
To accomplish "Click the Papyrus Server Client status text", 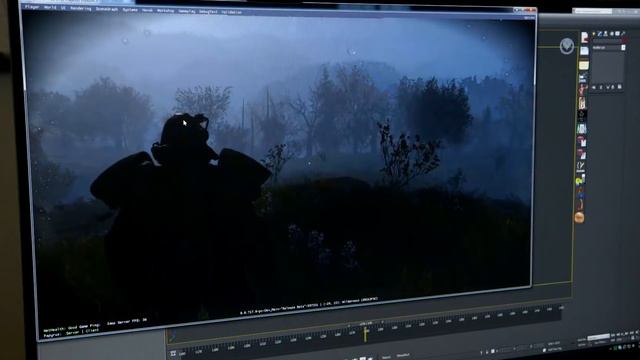I will [71, 333].
